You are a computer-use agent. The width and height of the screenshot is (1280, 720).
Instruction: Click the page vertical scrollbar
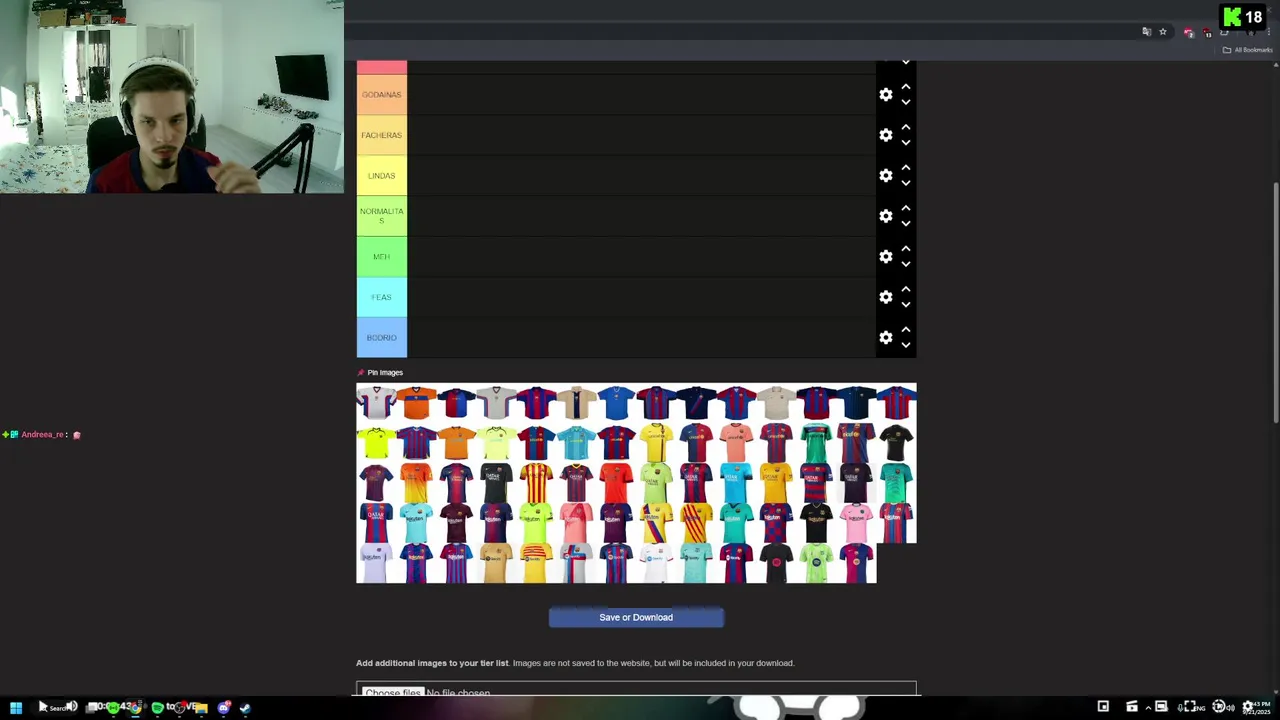coord(1276,303)
